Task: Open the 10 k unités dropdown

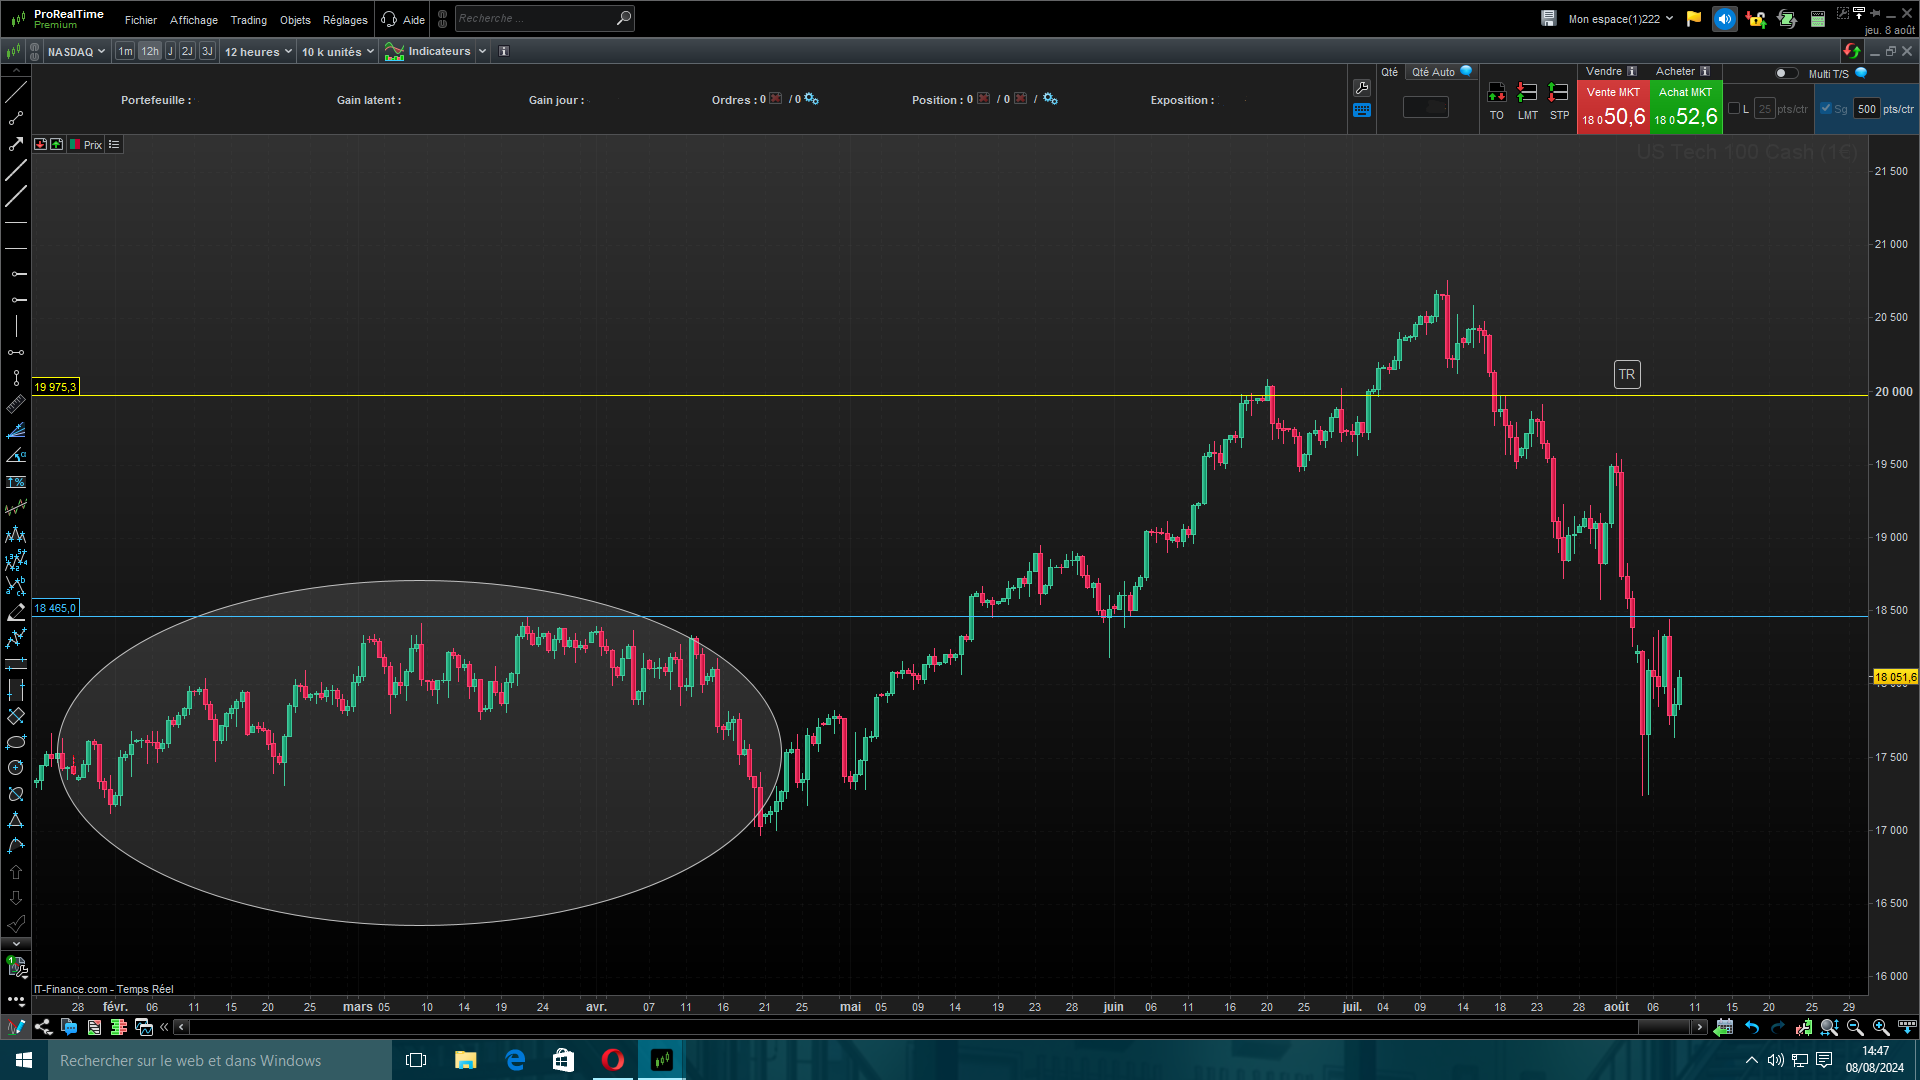Action: click(x=337, y=52)
